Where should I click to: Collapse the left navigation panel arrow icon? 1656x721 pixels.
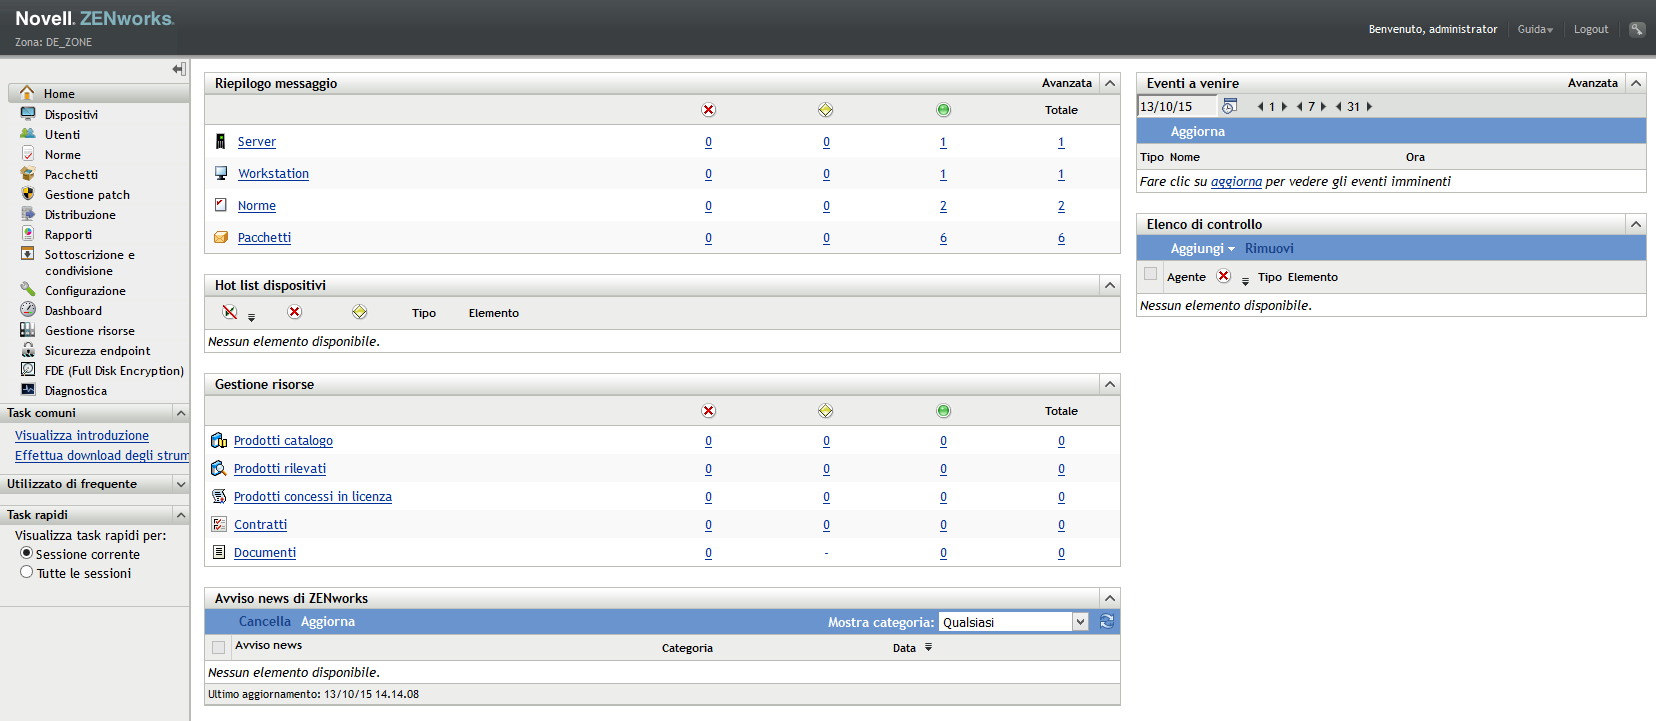[179, 69]
